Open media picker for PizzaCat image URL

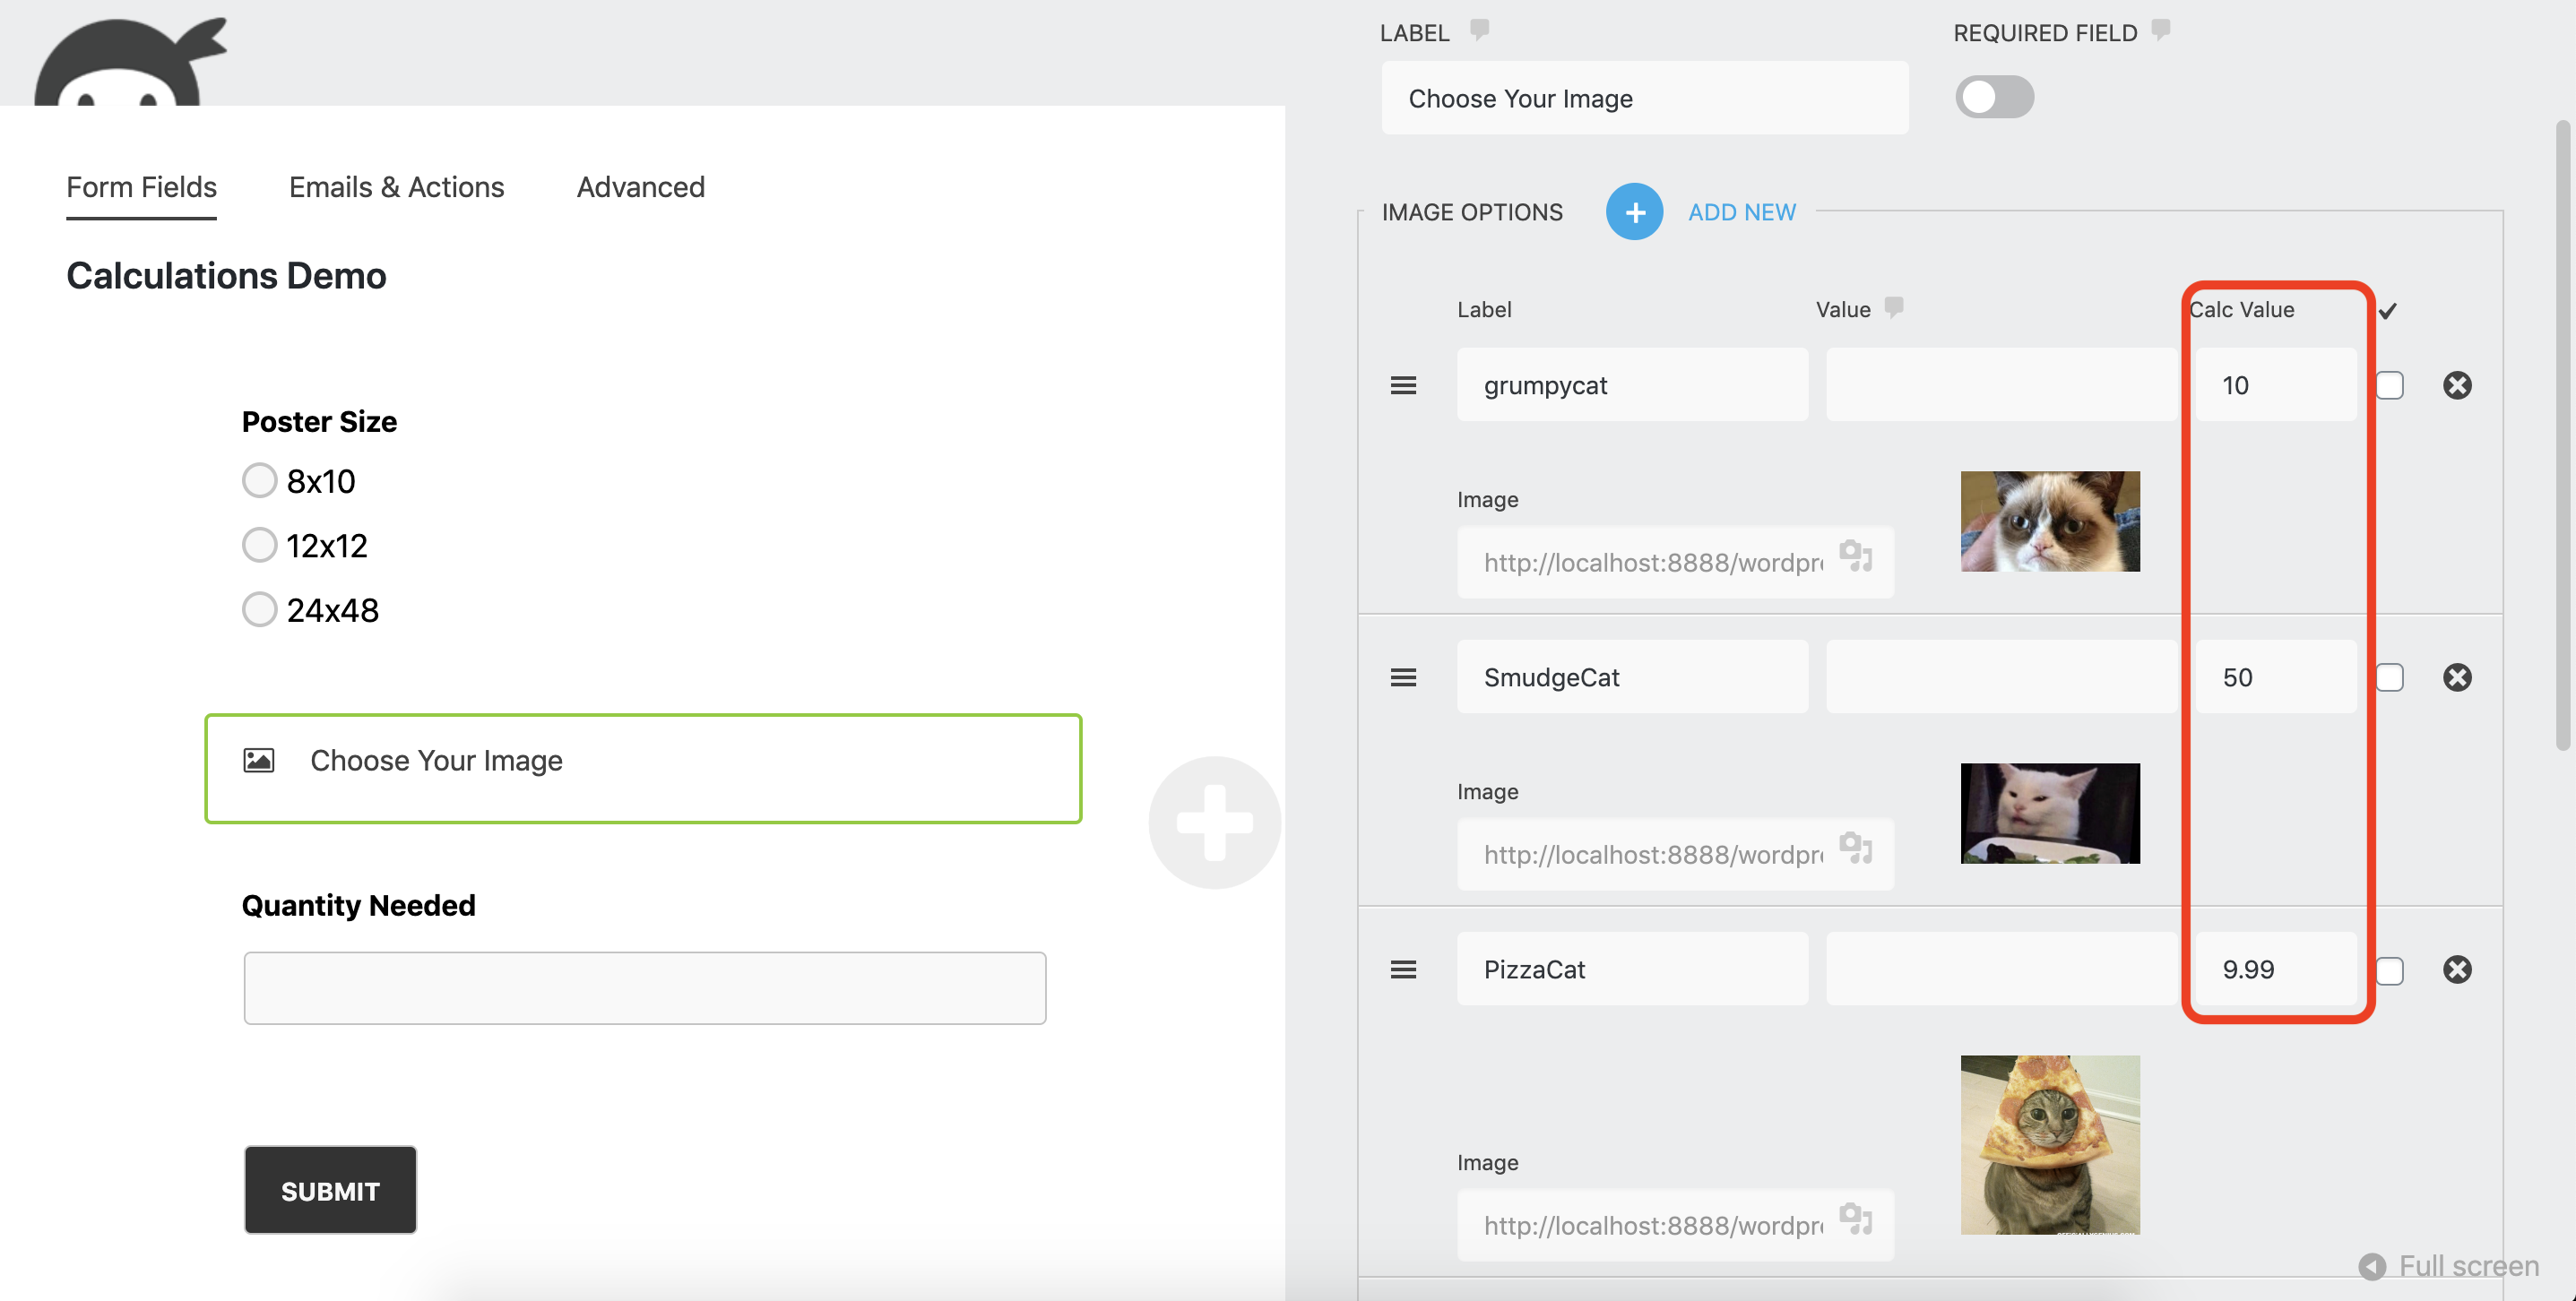point(1855,1219)
